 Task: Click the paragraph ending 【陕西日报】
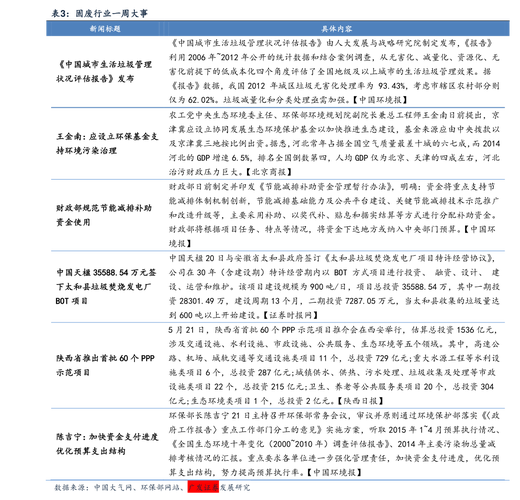[x=334, y=365]
